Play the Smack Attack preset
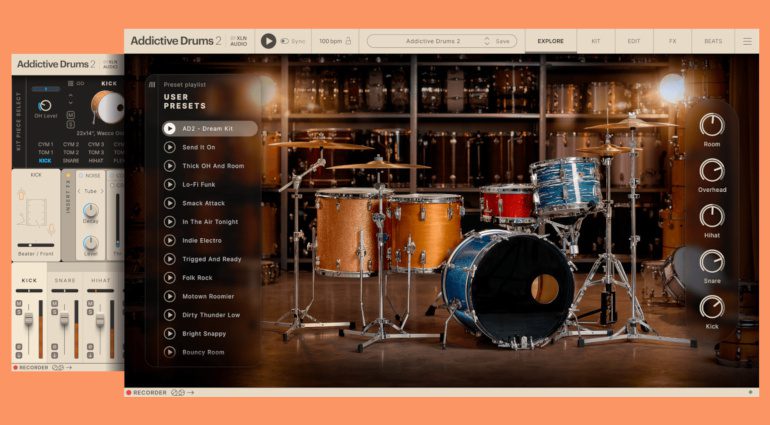The height and width of the screenshot is (425, 770). point(170,203)
